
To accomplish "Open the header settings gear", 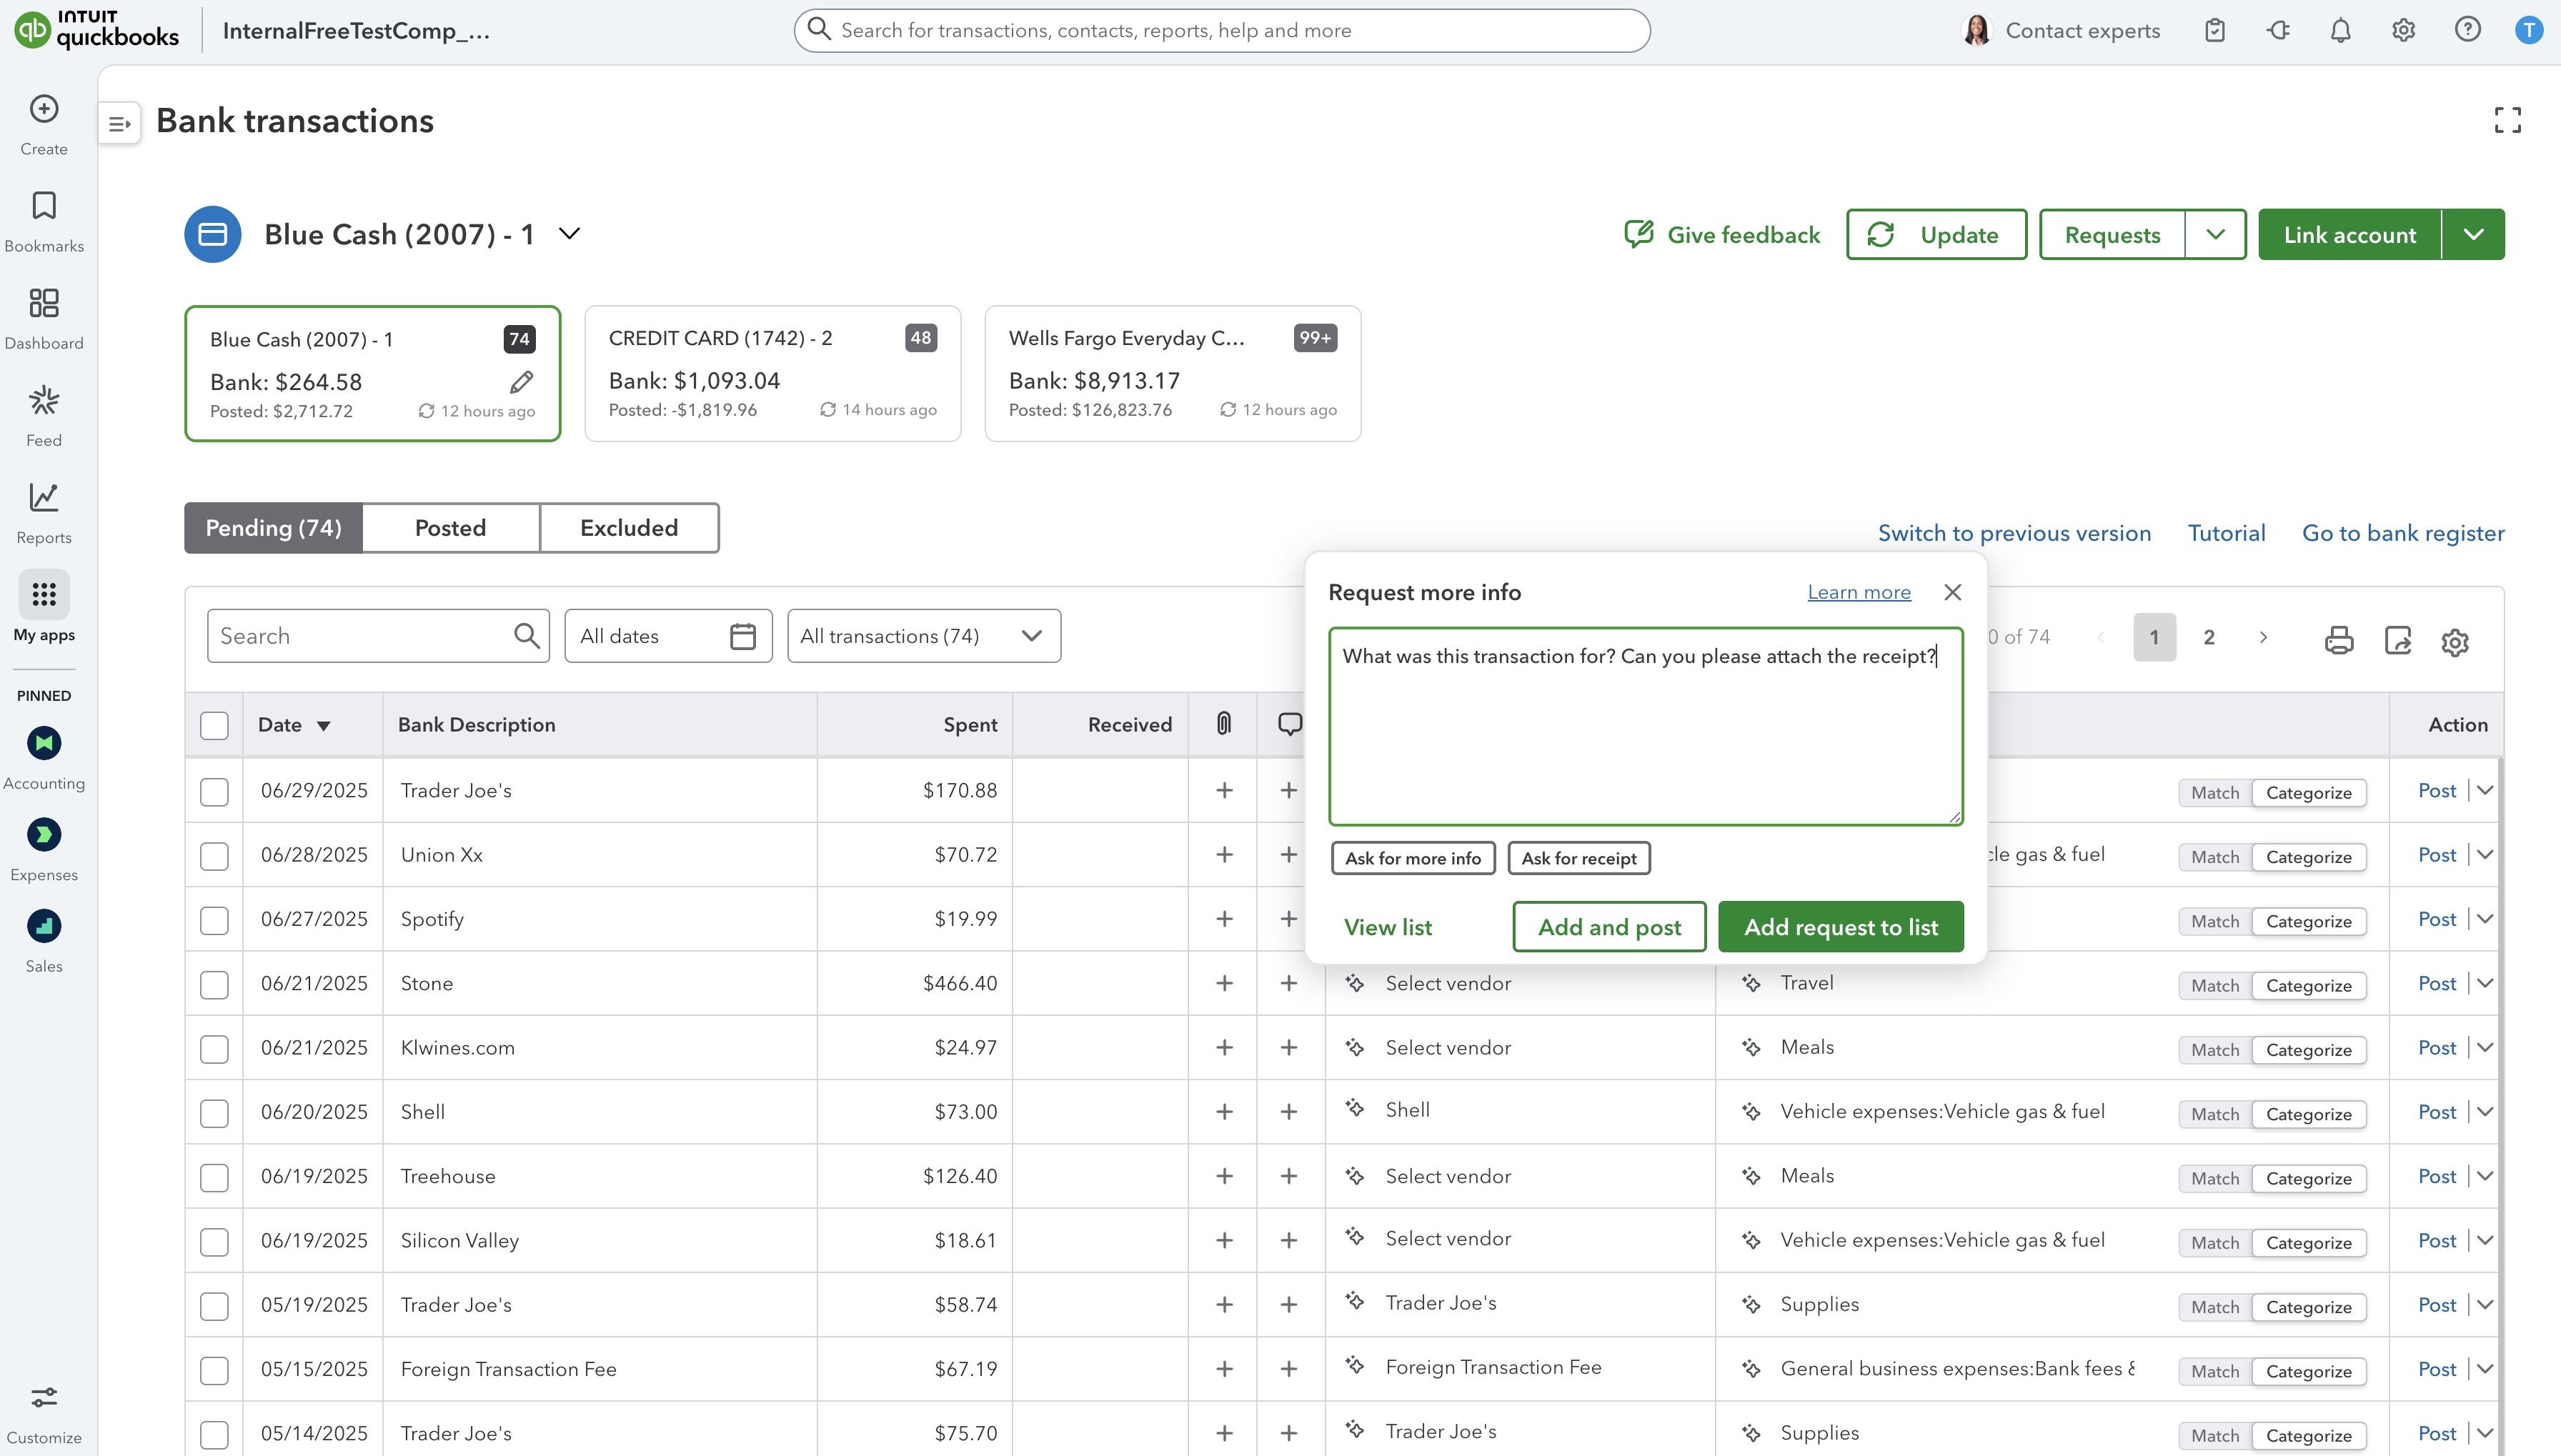I will [2404, 31].
